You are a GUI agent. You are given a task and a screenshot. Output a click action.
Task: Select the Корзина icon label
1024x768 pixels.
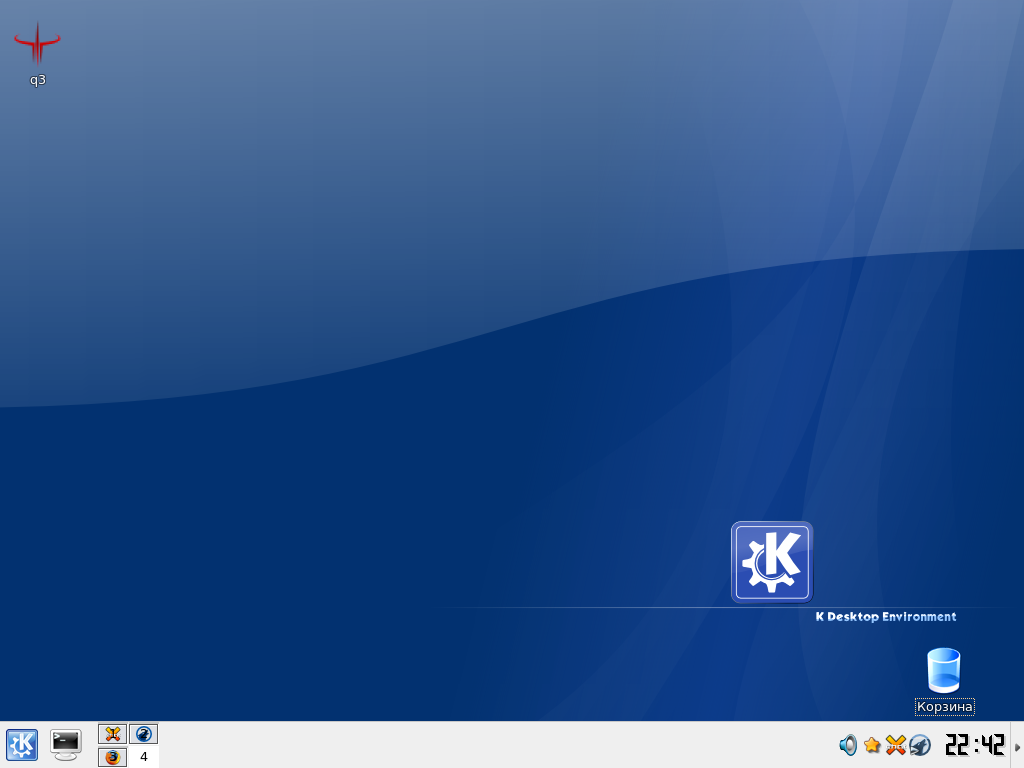point(944,707)
